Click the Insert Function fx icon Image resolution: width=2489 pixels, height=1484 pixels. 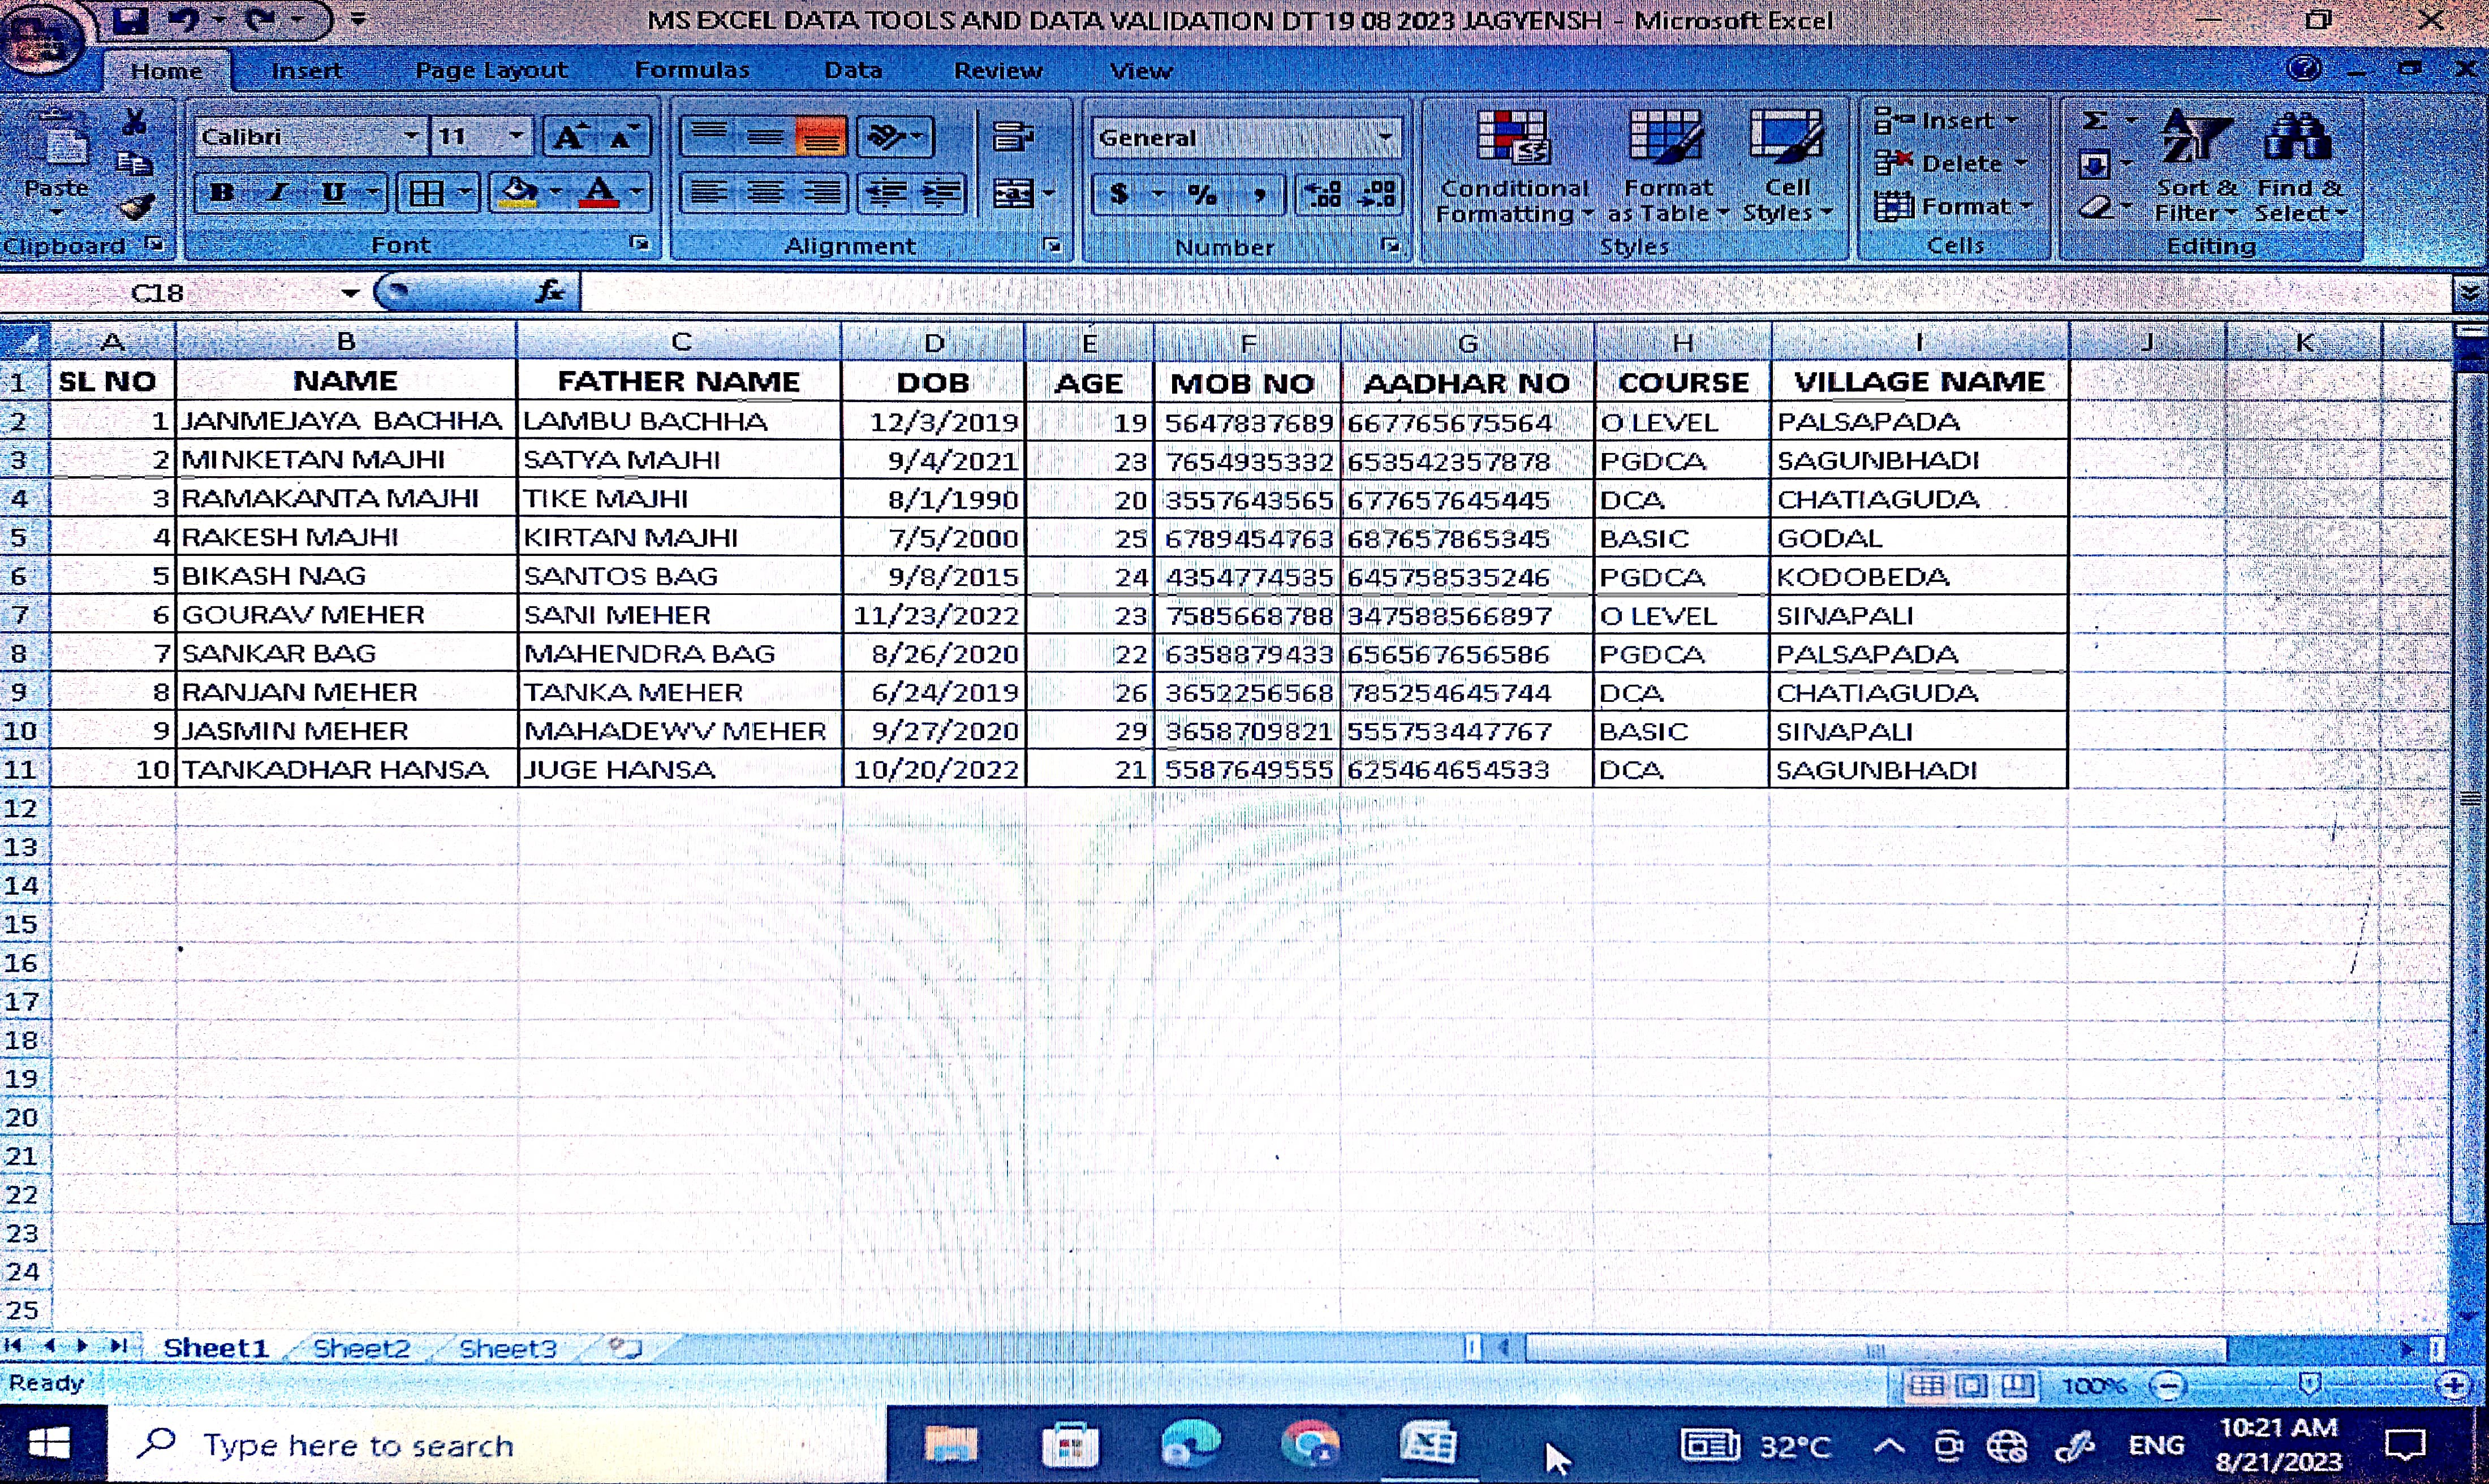pos(549,292)
